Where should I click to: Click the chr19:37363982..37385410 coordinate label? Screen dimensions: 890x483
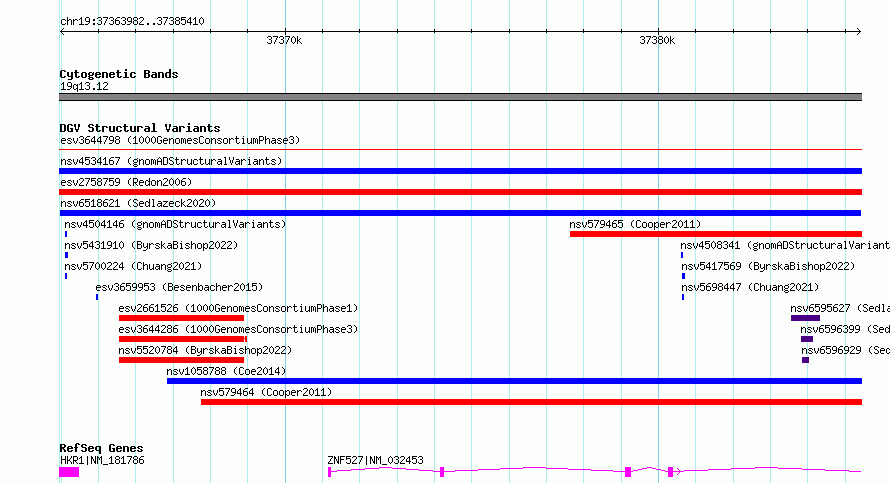[132, 22]
